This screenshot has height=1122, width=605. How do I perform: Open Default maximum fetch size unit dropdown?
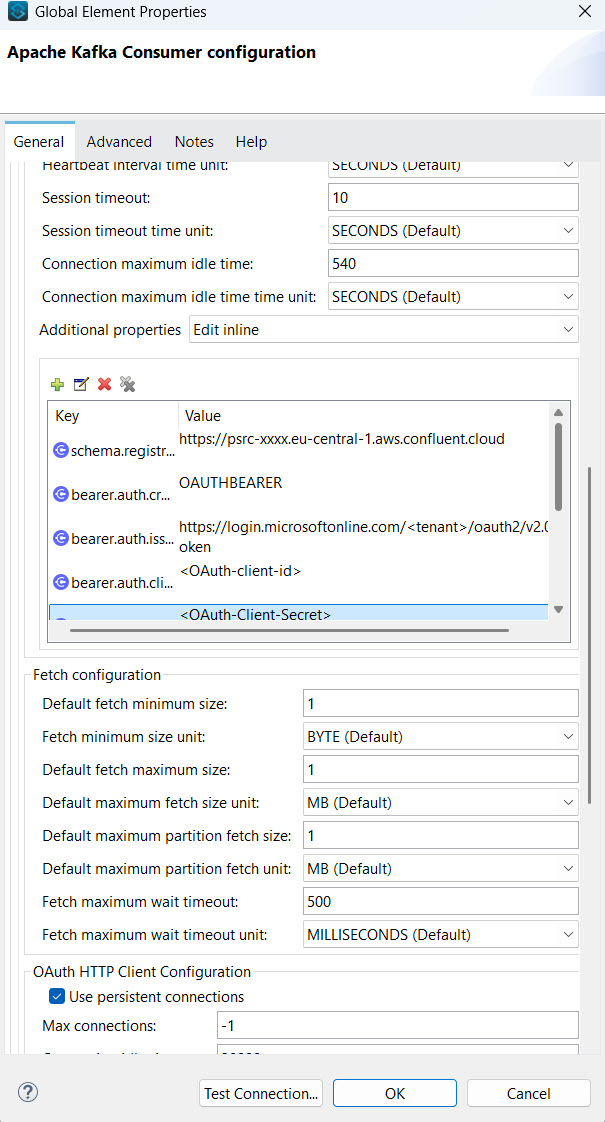[x=441, y=803]
